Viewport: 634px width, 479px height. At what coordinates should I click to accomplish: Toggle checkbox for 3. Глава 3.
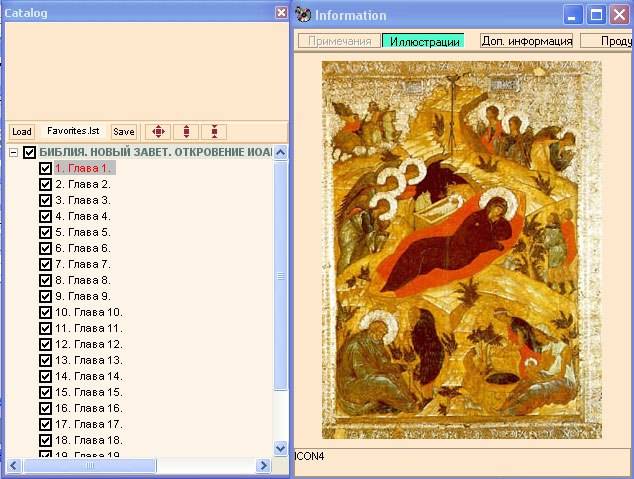45,200
